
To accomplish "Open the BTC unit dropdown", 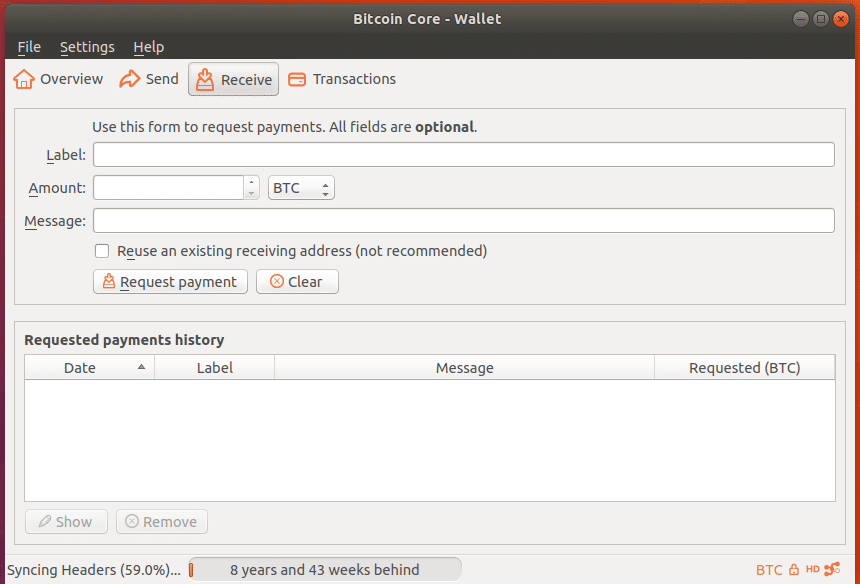I will point(301,188).
